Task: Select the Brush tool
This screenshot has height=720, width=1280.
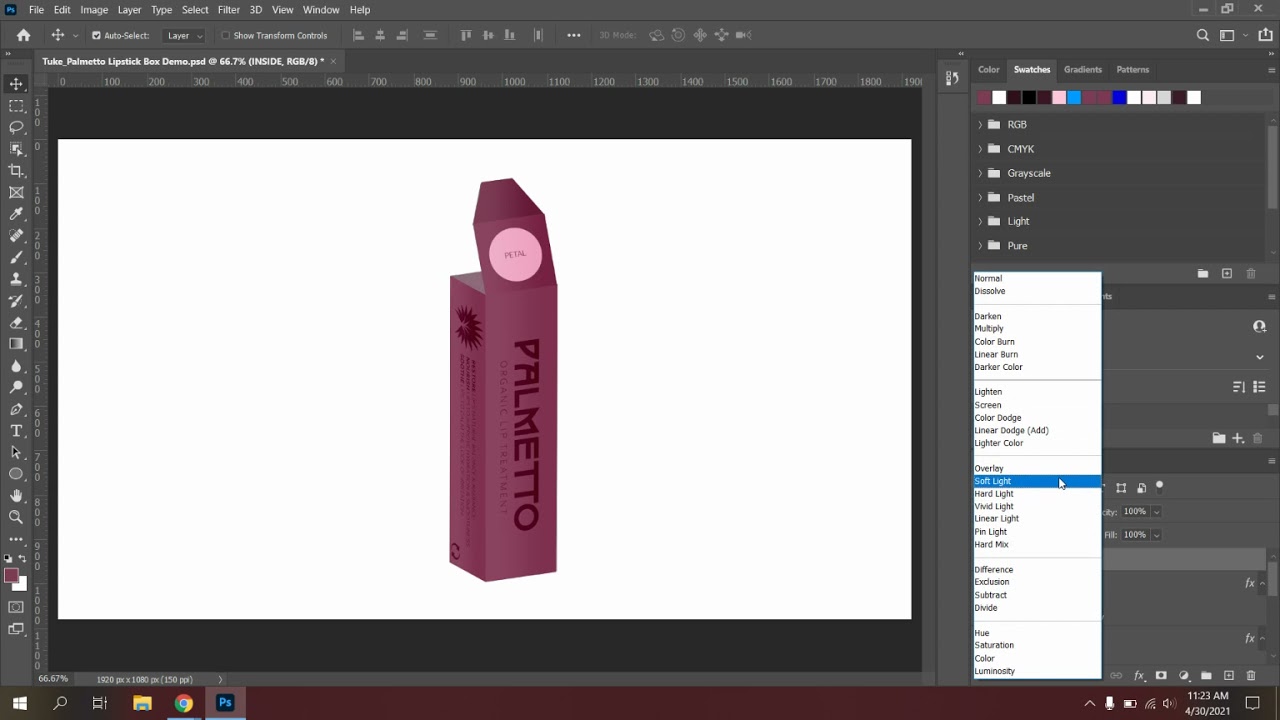Action: [x=16, y=258]
